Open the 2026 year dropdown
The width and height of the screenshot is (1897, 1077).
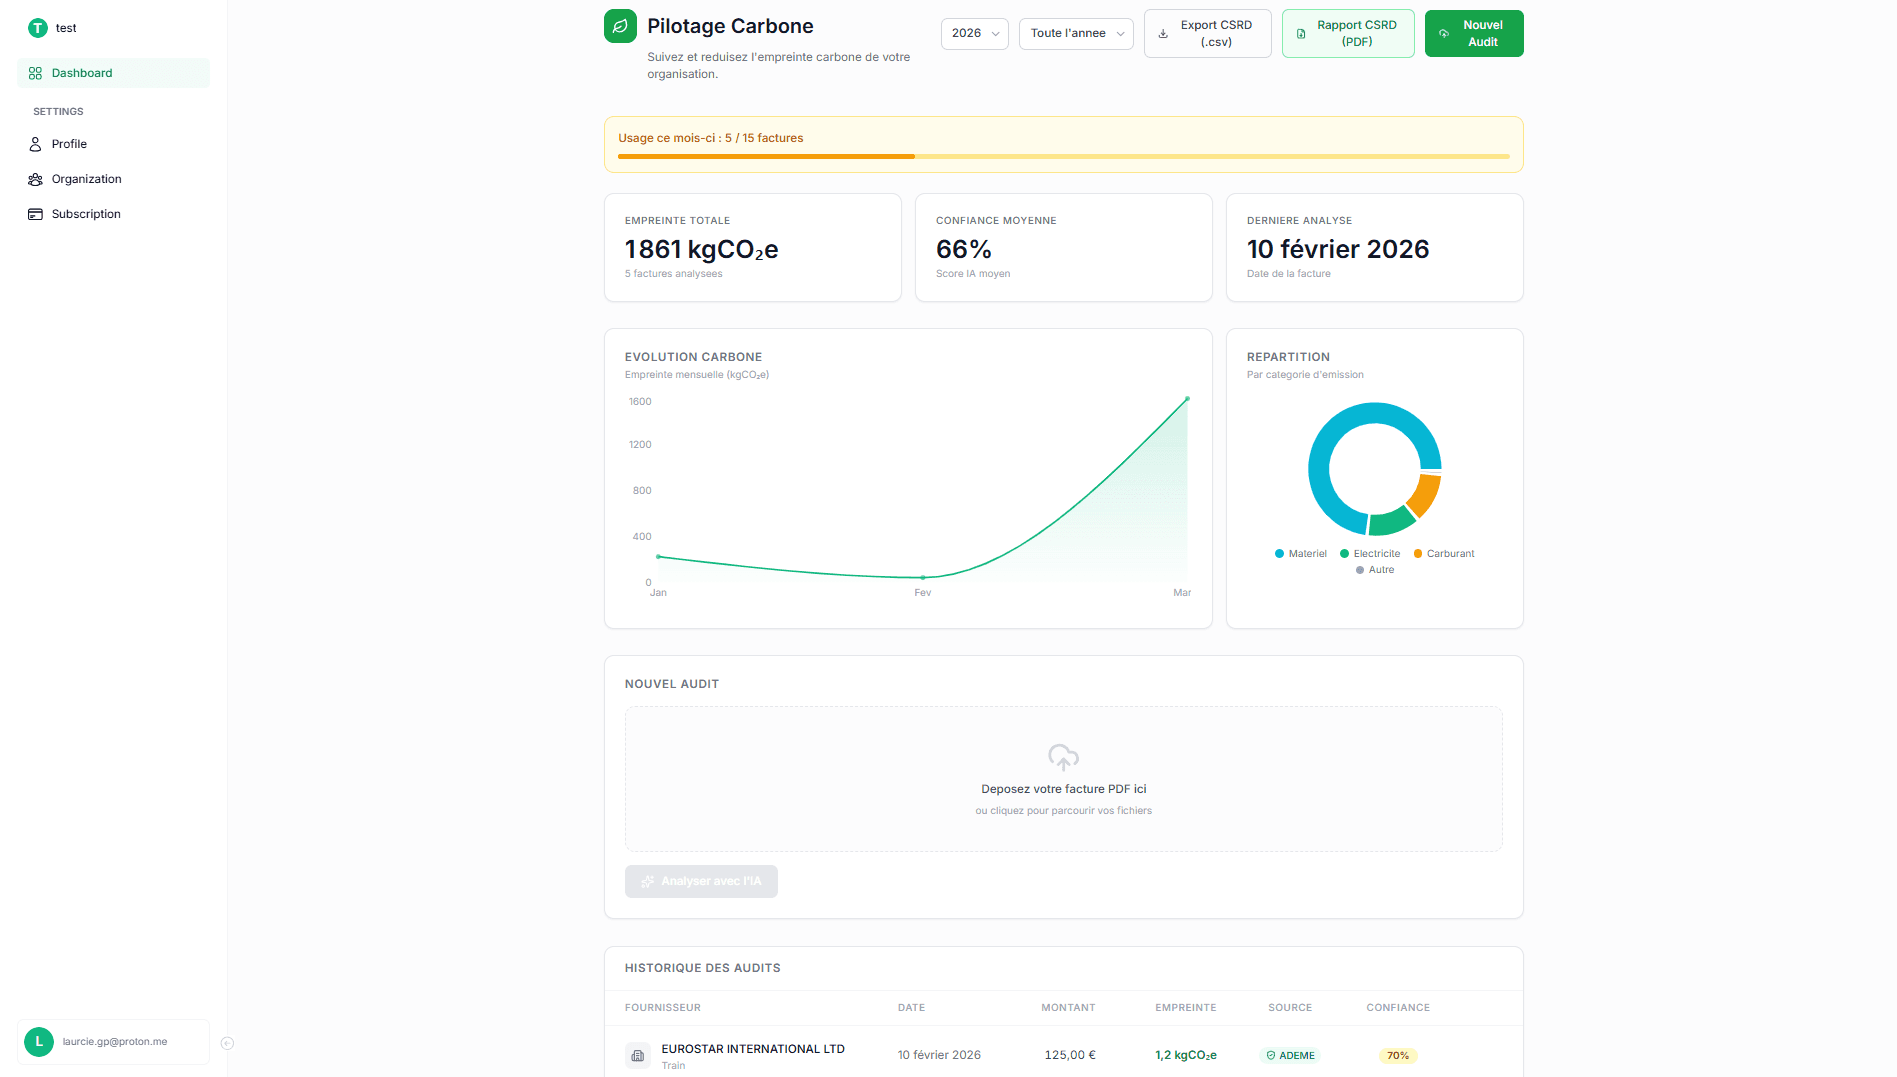(x=974, y=34)
